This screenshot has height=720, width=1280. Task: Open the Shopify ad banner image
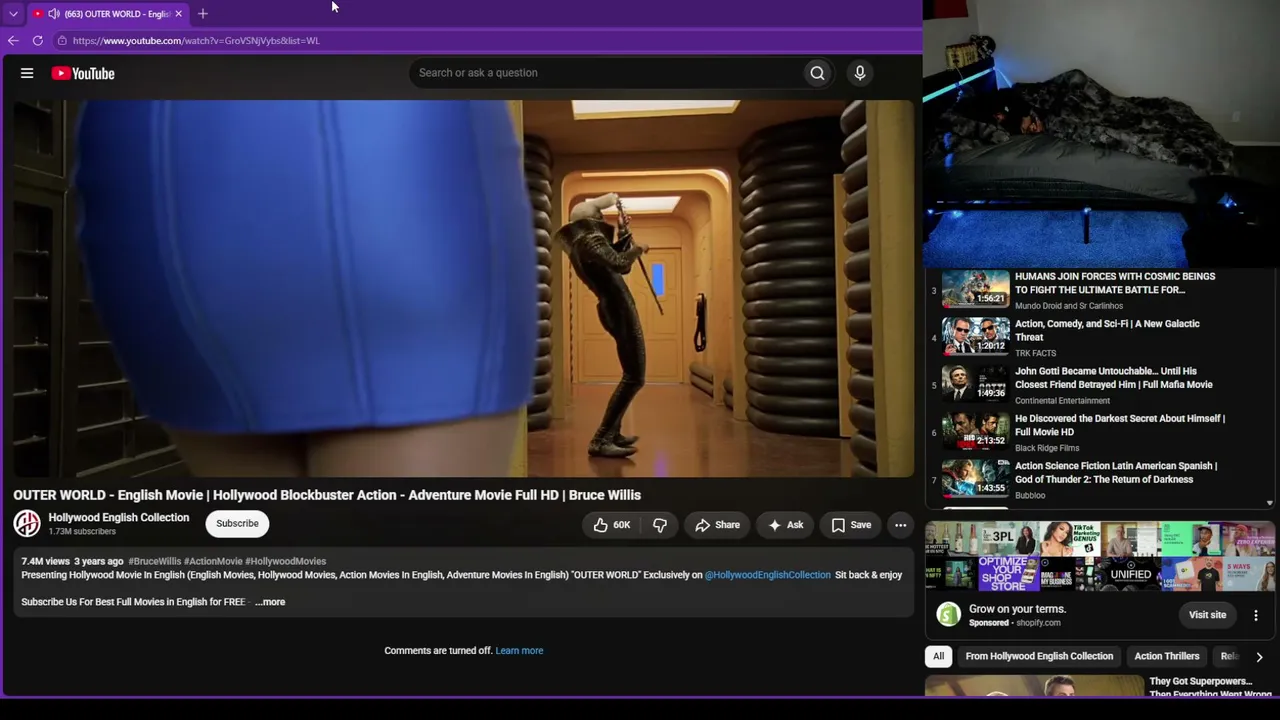1100,557
